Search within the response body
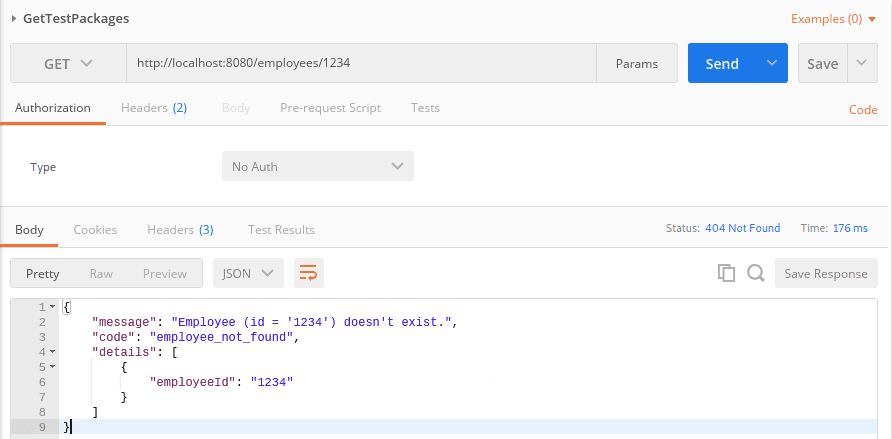Viewport: 892px width, 439px height. [x=755, y=274]
